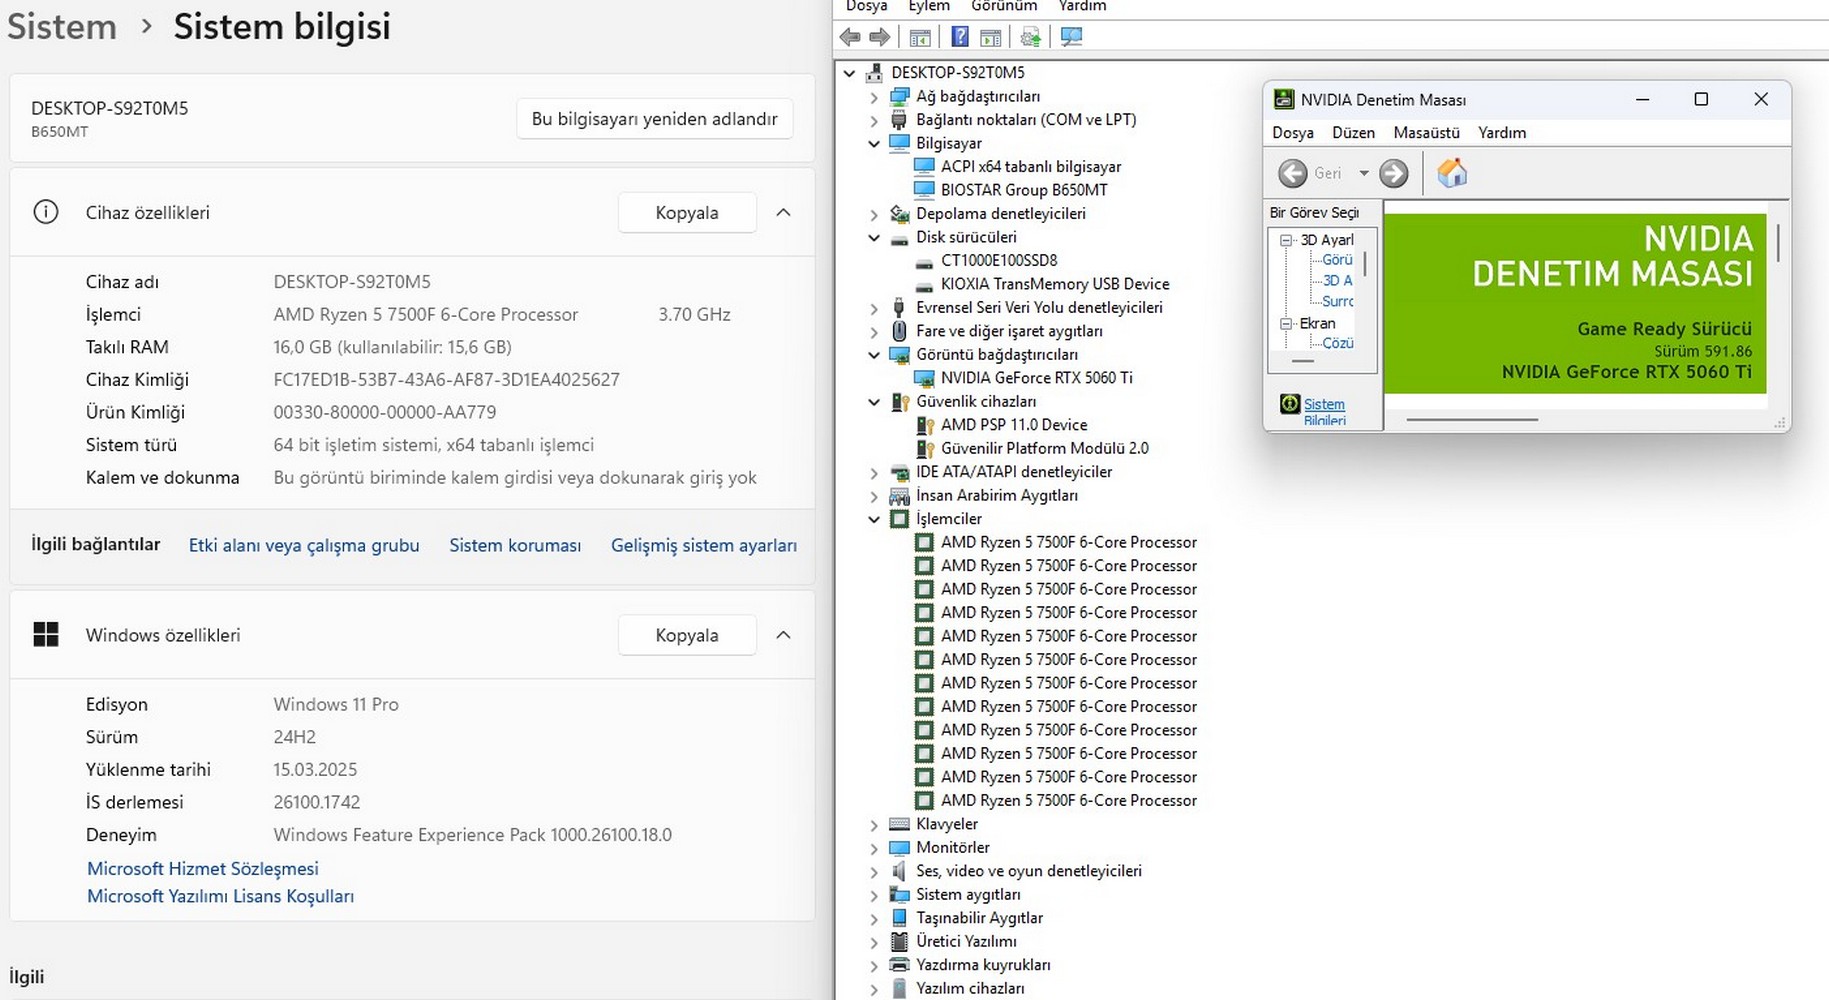Open the Geri history dropdown arrow

pos(1363,173)
